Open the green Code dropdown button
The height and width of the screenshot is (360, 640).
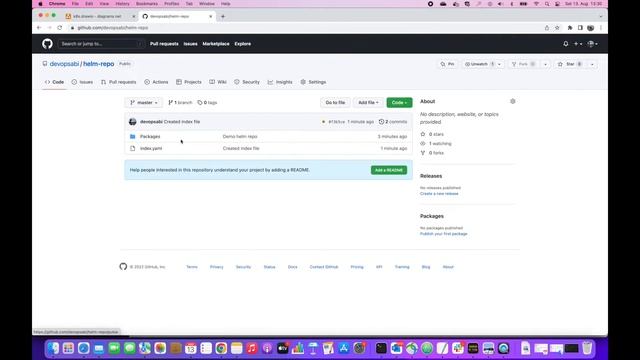tap(399, 103)
